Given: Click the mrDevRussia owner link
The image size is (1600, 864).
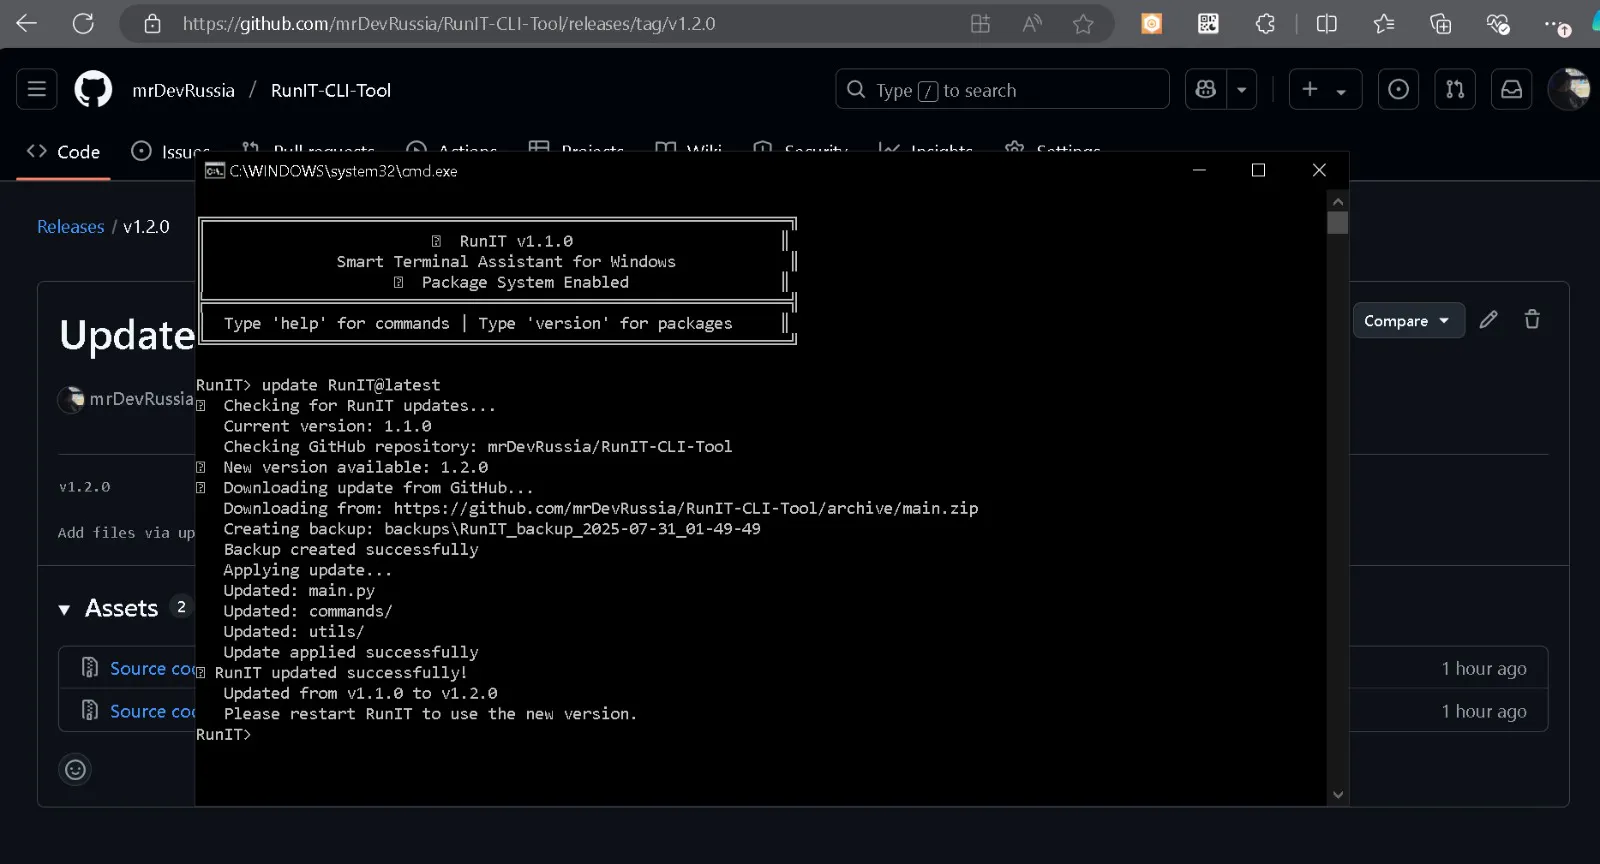Looking at the screenshot, I should tap(183, 90).
